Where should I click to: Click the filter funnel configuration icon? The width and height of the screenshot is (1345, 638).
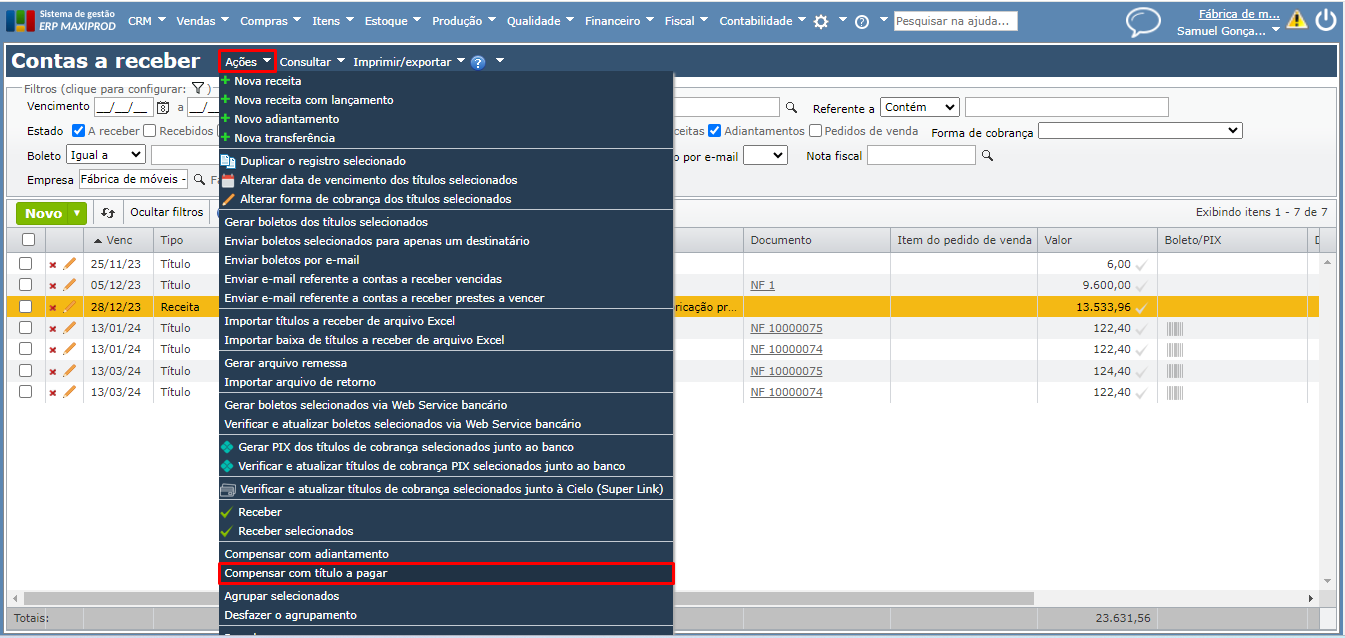point(198,89)
